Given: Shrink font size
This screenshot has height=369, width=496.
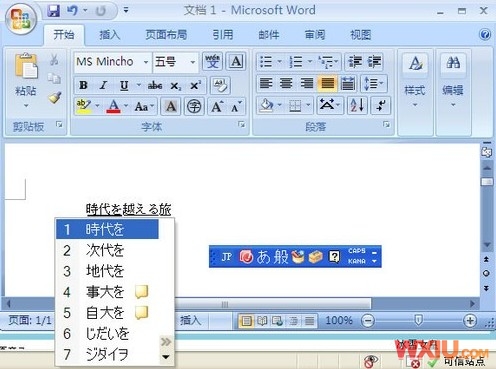Looking at the screenshot, I should click(x=237, y=107).
